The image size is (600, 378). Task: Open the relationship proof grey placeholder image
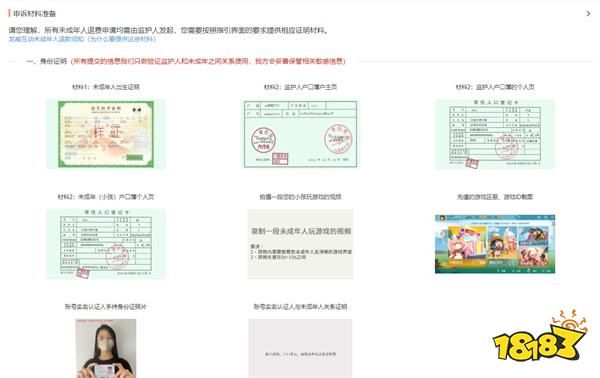click(300, 348)
